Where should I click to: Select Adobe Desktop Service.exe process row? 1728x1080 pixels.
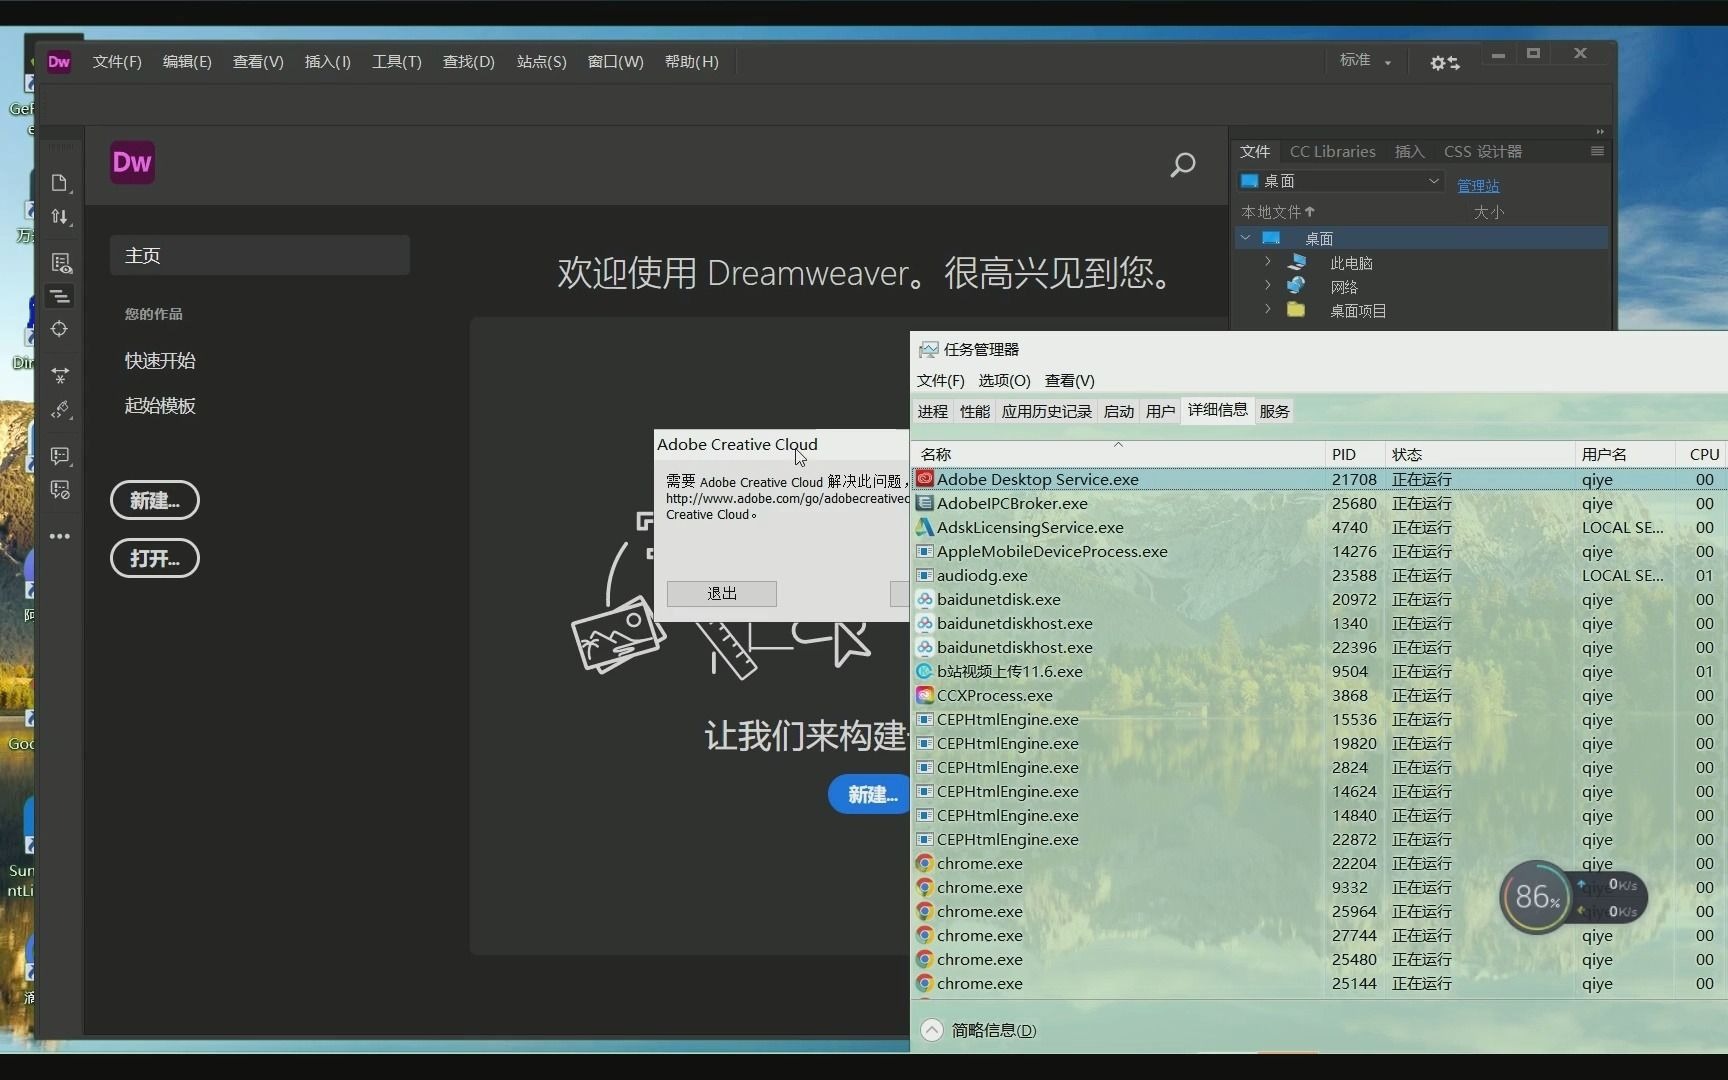pos(1319,479)
